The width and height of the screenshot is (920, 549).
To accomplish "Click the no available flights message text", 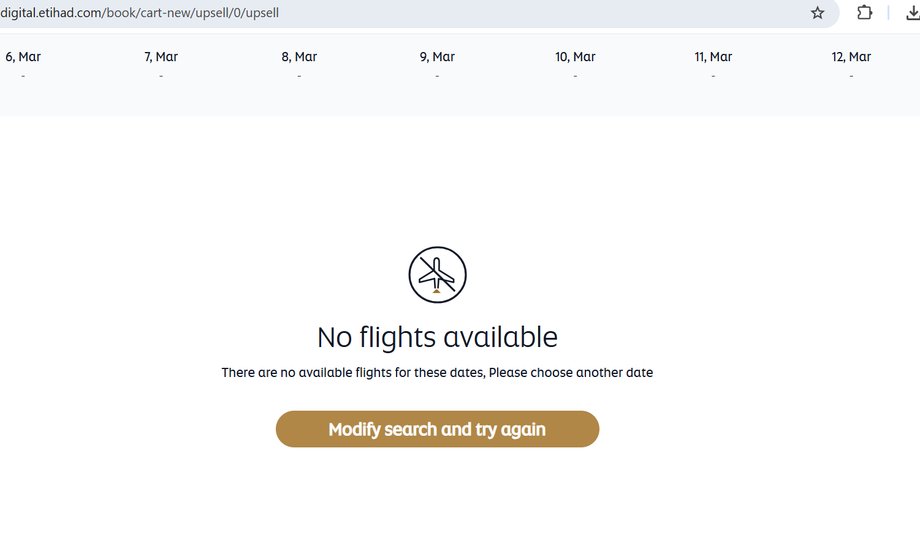I will click(437, 373).
